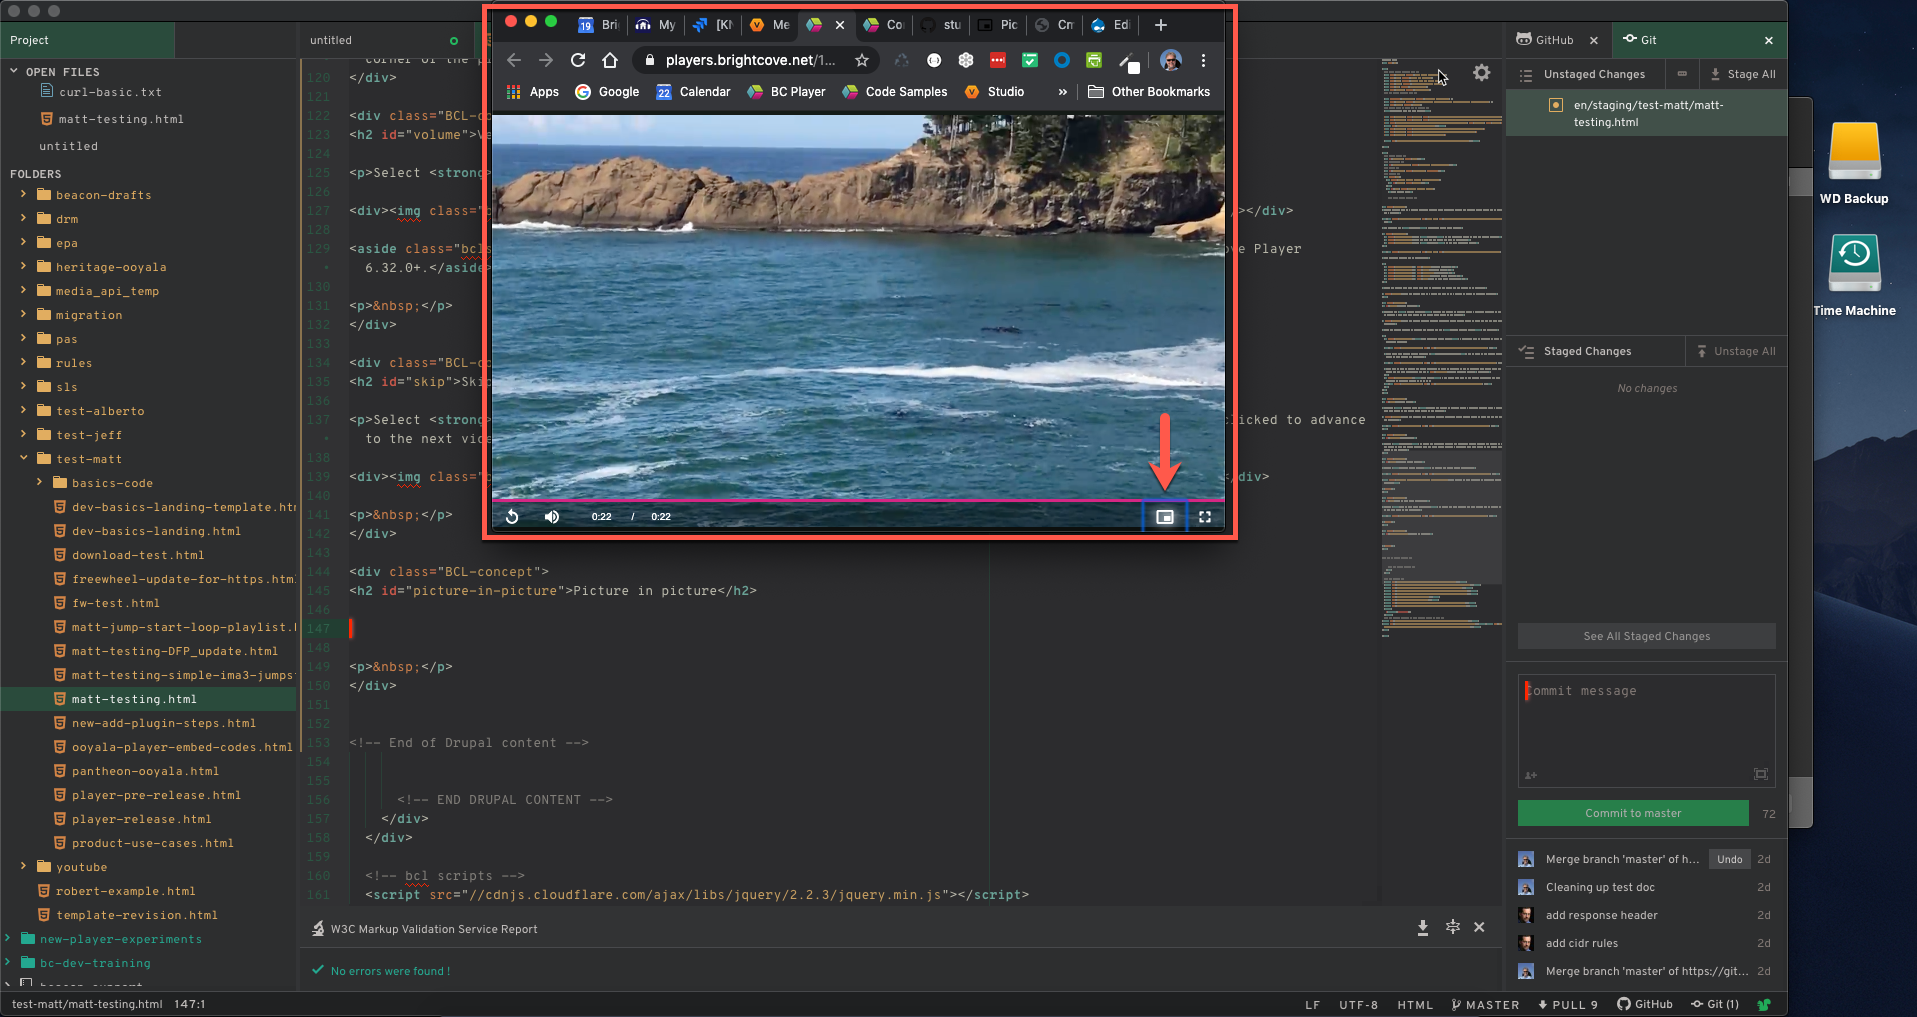1917x1017 pixels.
Task: Collapse the test-matt folder
Action: point(23,459)
